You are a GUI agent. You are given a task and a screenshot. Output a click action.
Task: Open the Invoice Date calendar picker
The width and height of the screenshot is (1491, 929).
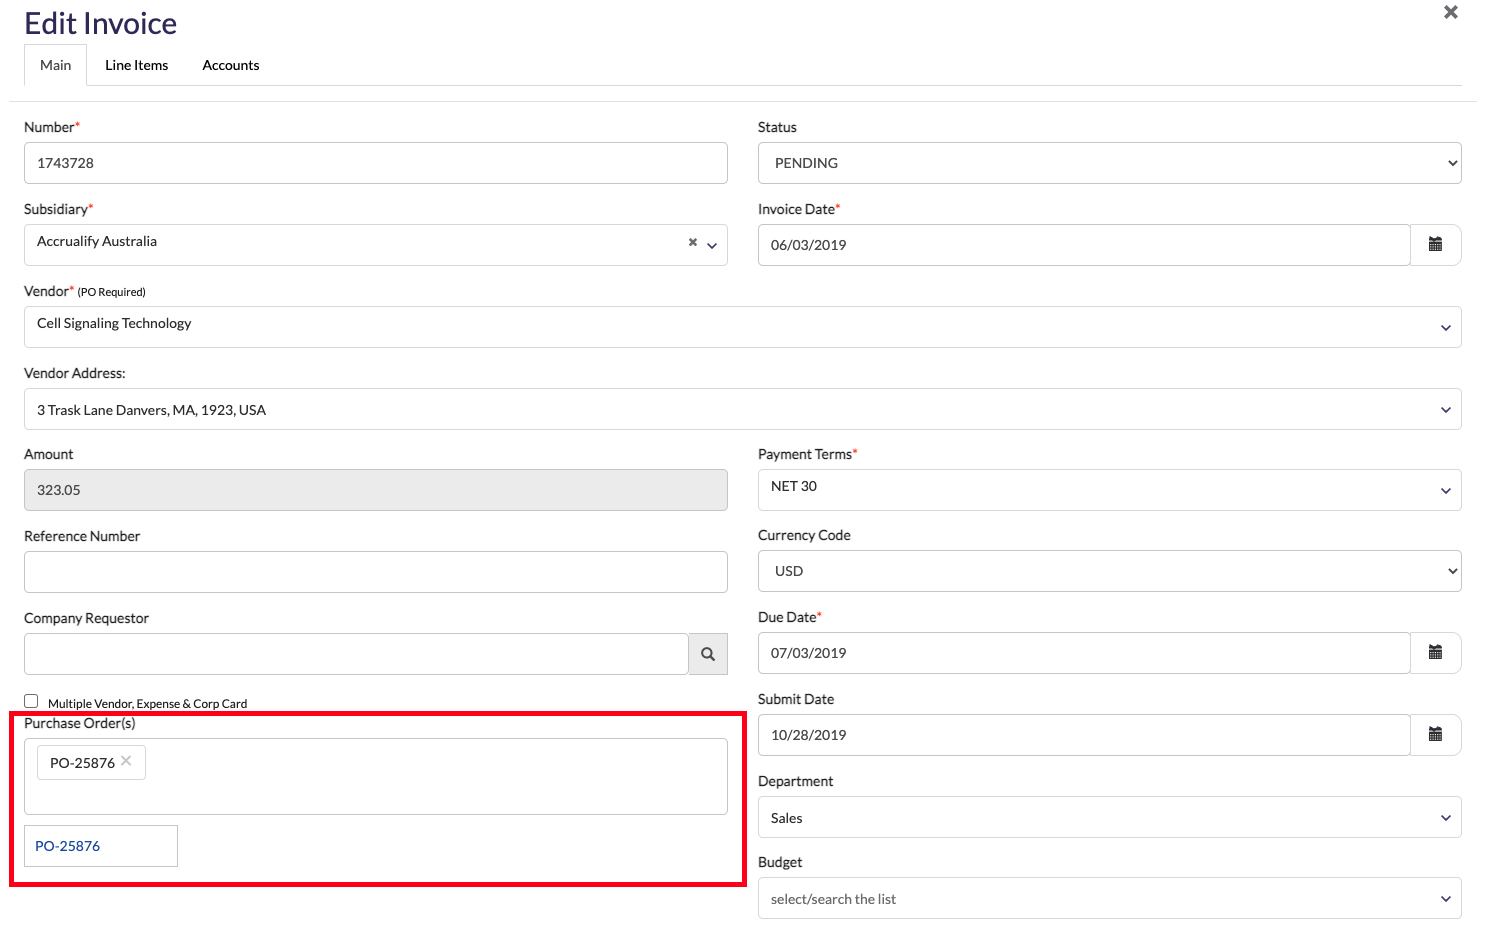click(x=1435, y=245)
